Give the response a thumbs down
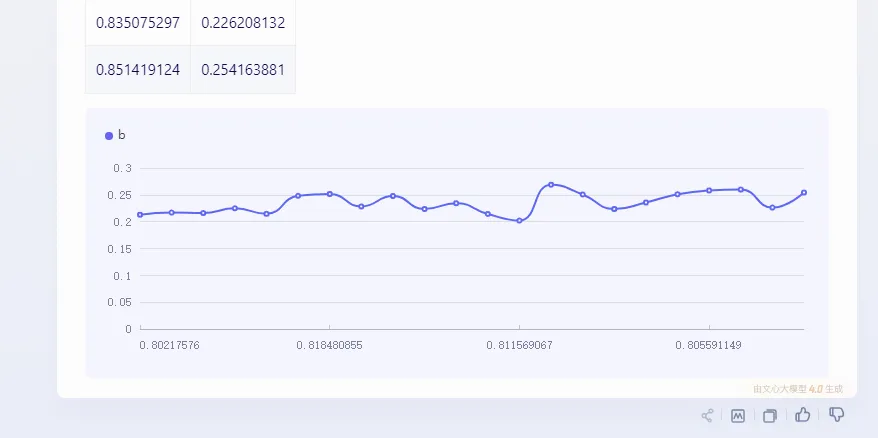The image size is (878, 438). coord(837,415)
